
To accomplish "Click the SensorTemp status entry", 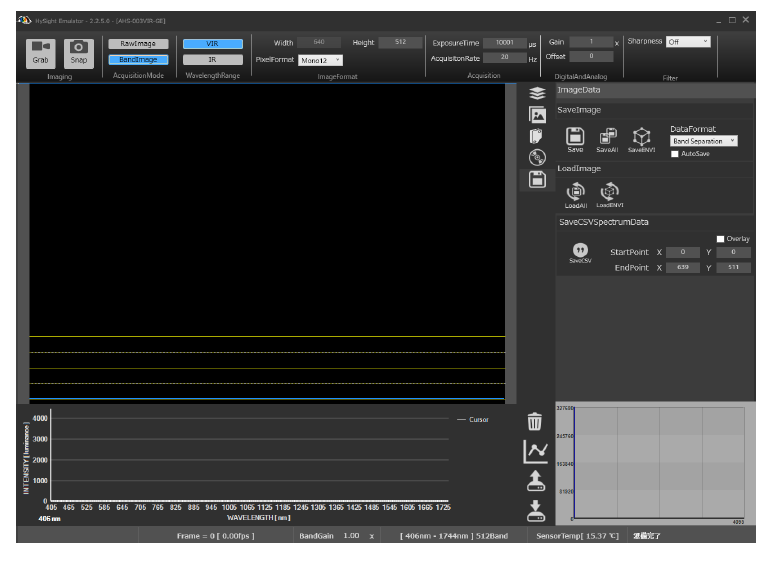I will (577, 536).
